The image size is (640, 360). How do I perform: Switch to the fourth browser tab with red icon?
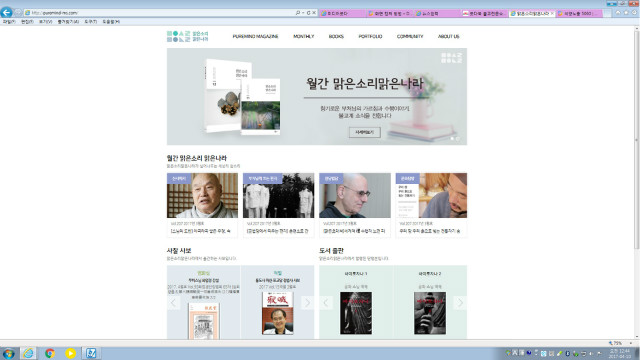pos(484,13)
